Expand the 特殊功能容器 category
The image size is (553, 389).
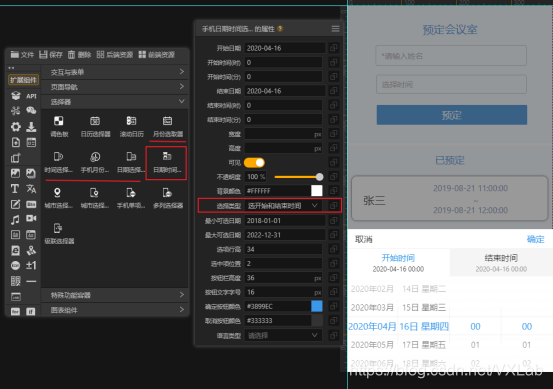[115, 295]
